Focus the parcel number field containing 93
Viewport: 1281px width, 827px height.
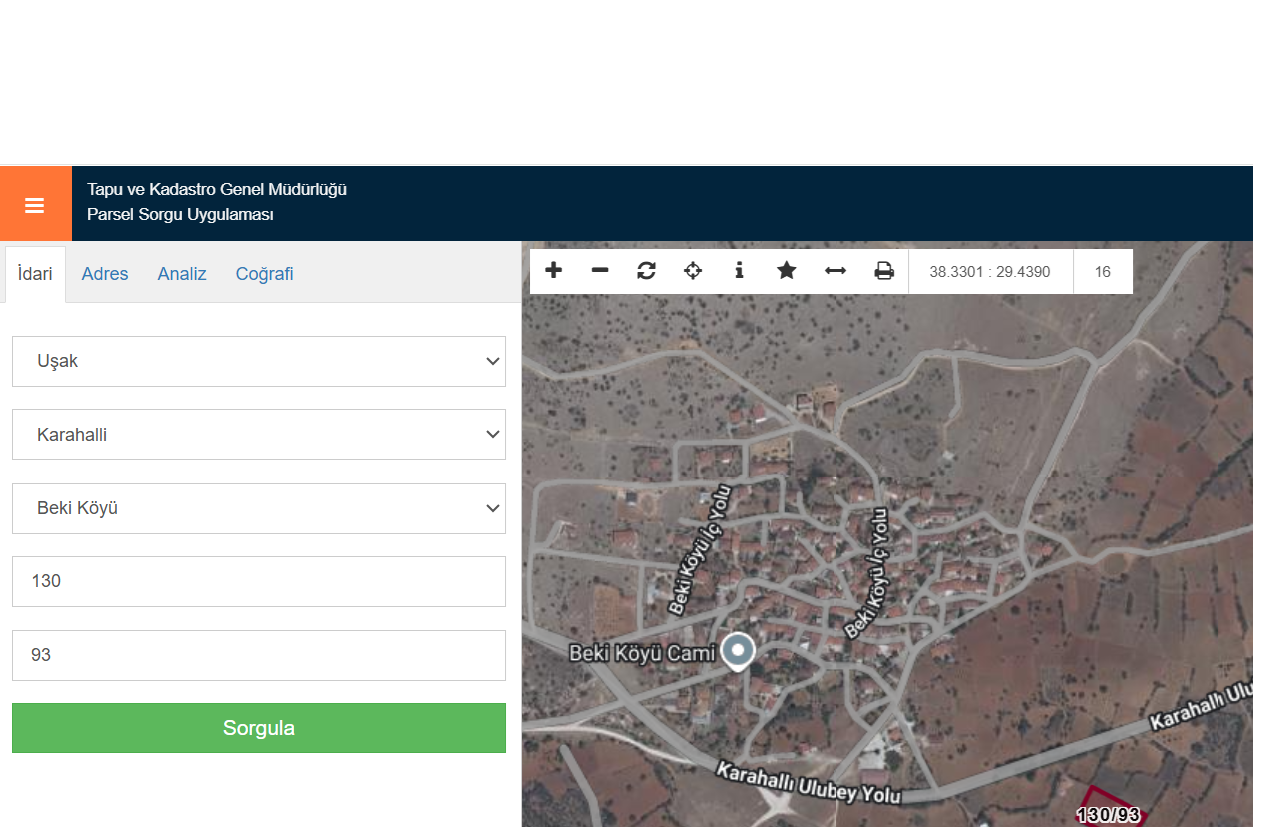[x=259, y=655]
